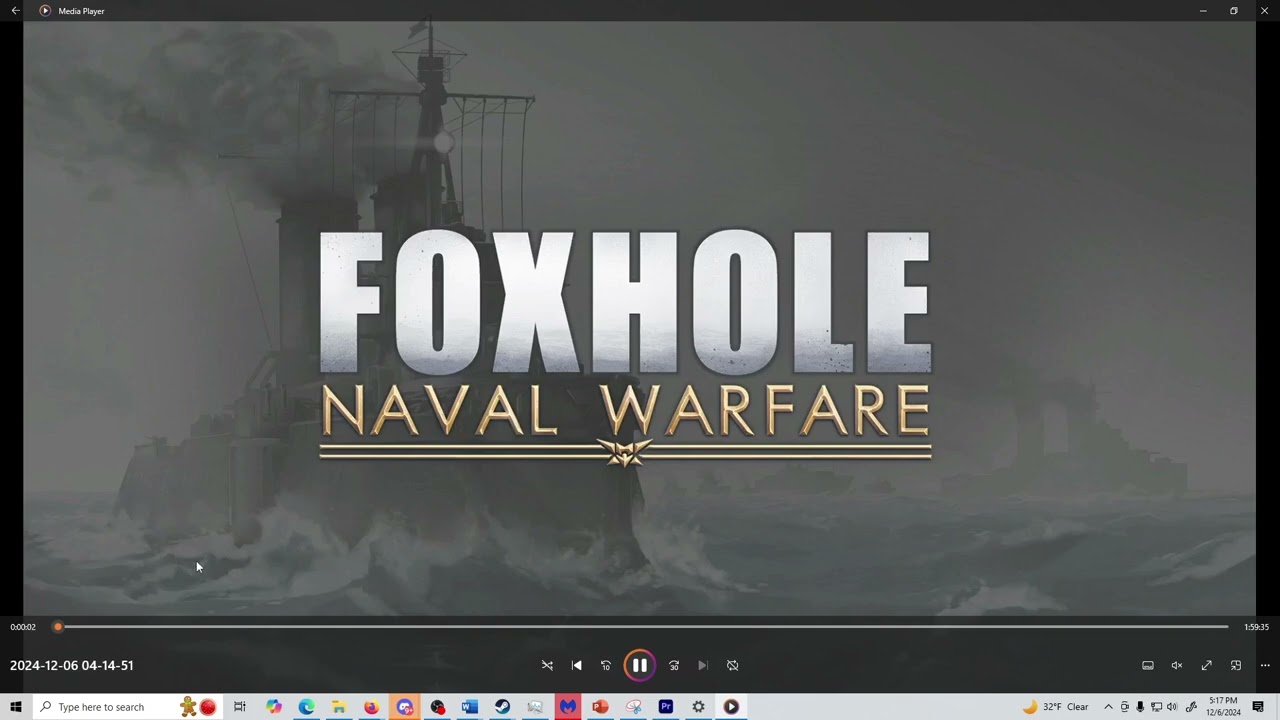Open the more options ellipsis menu
This screenshot has width=1280, height=720.
point(1265,665)
